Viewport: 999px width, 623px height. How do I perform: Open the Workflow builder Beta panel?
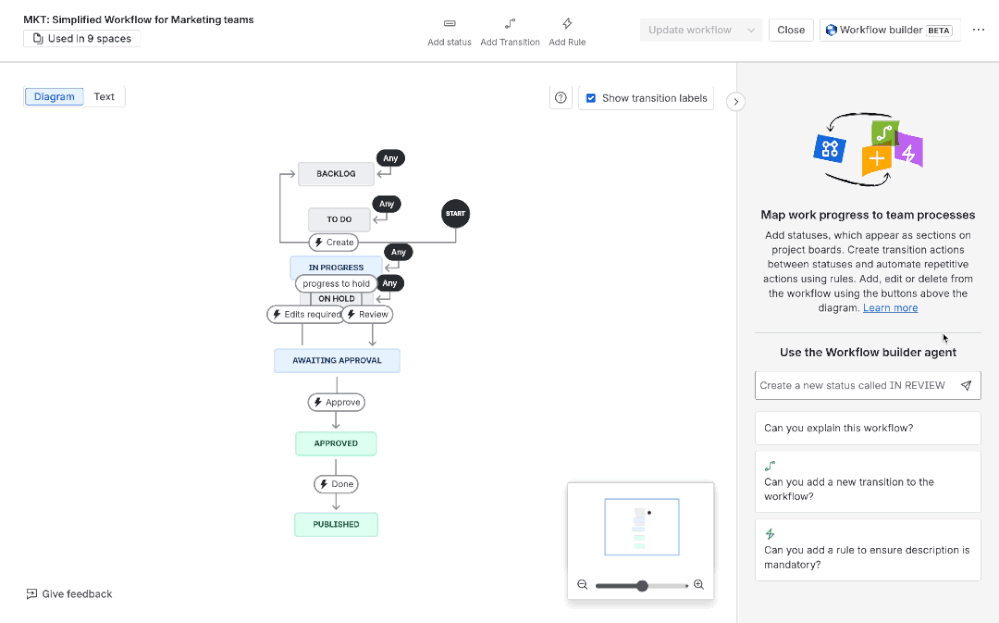tap(888, 29)
